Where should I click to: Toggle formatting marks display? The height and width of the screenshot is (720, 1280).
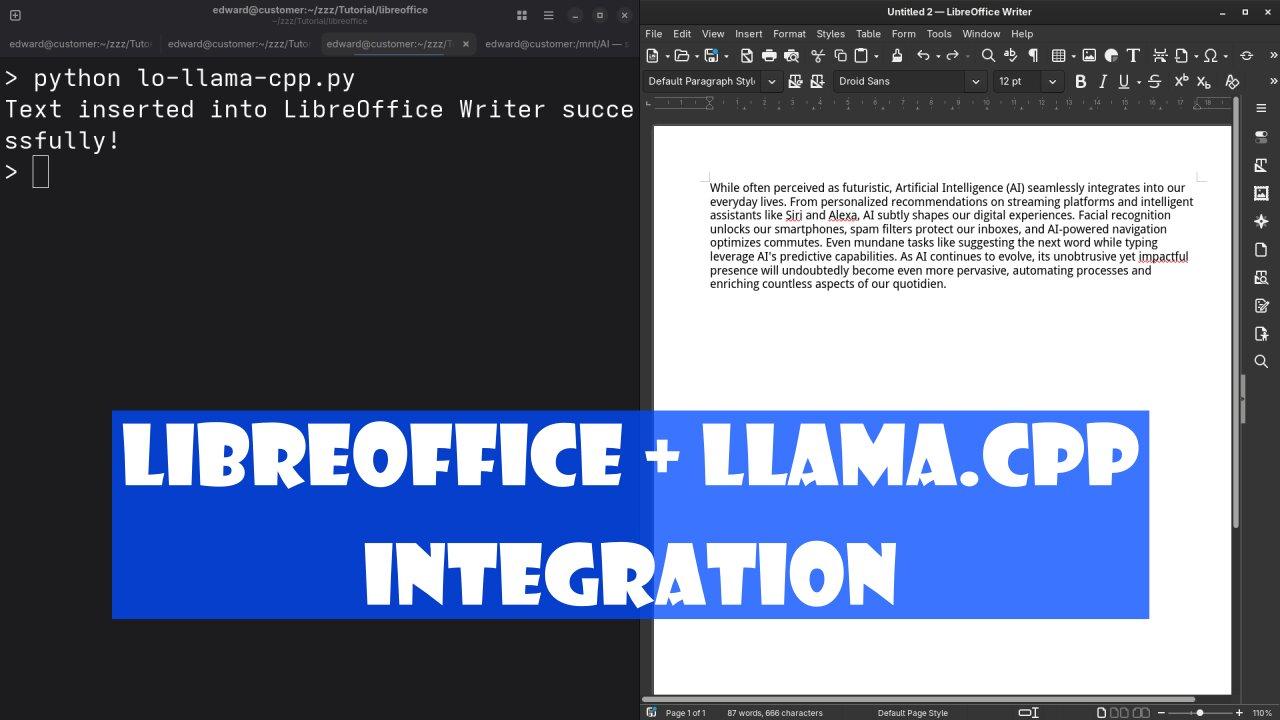[1033, 55]
